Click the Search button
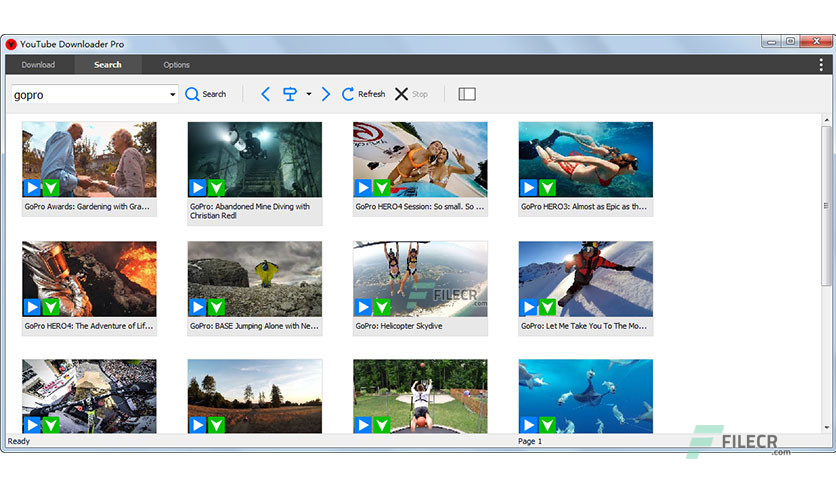Screen dimensions: 836x484 206,94
